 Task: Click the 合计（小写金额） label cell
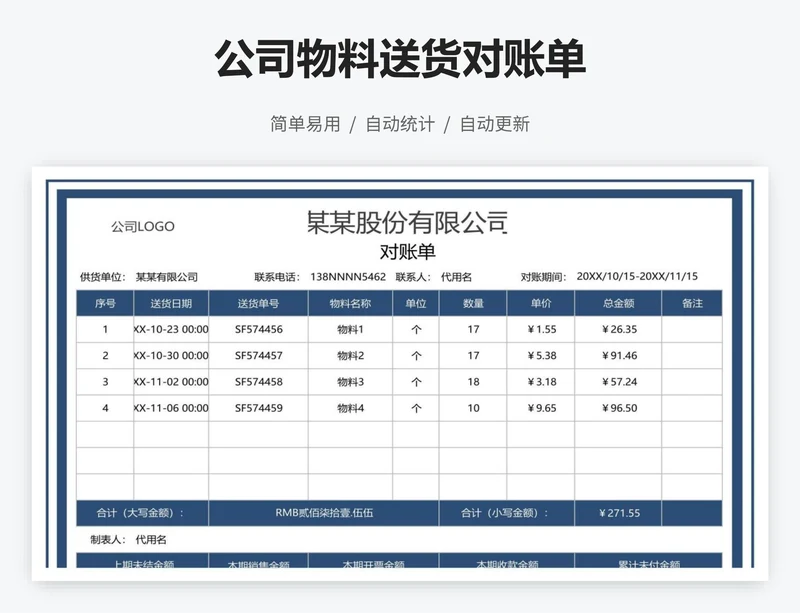[507, 513]
